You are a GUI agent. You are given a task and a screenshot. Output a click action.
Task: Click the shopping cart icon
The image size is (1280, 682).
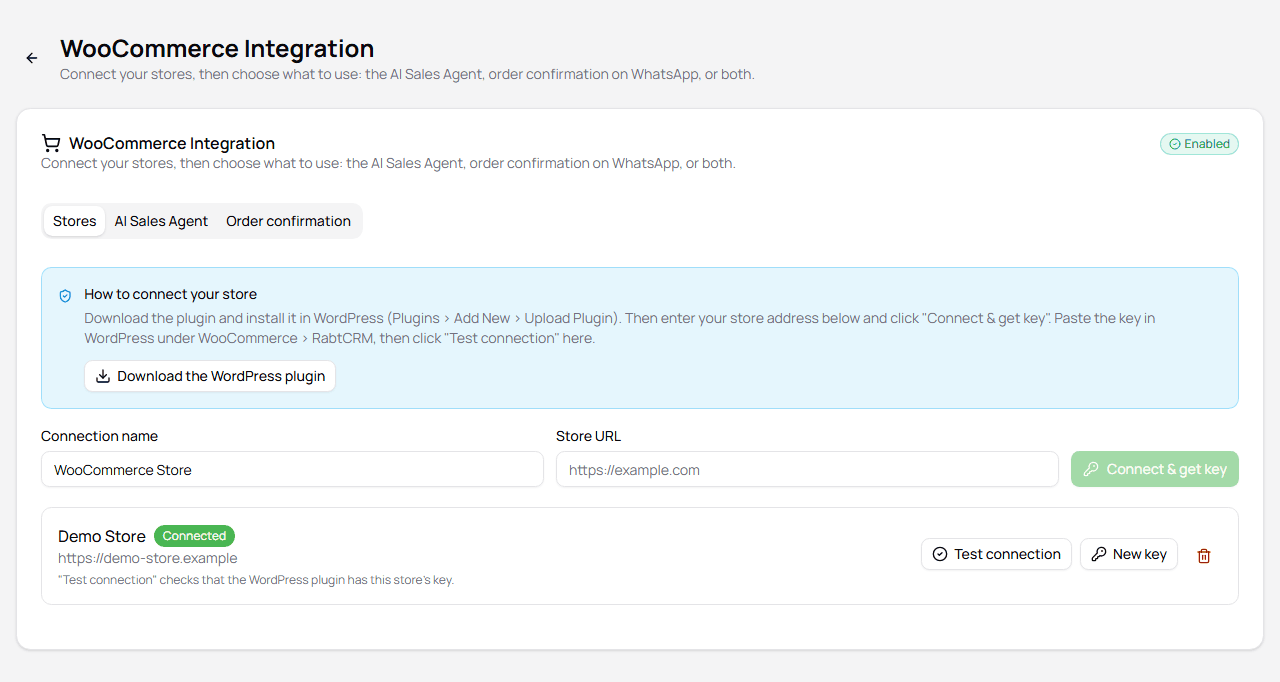coord(51,143)
